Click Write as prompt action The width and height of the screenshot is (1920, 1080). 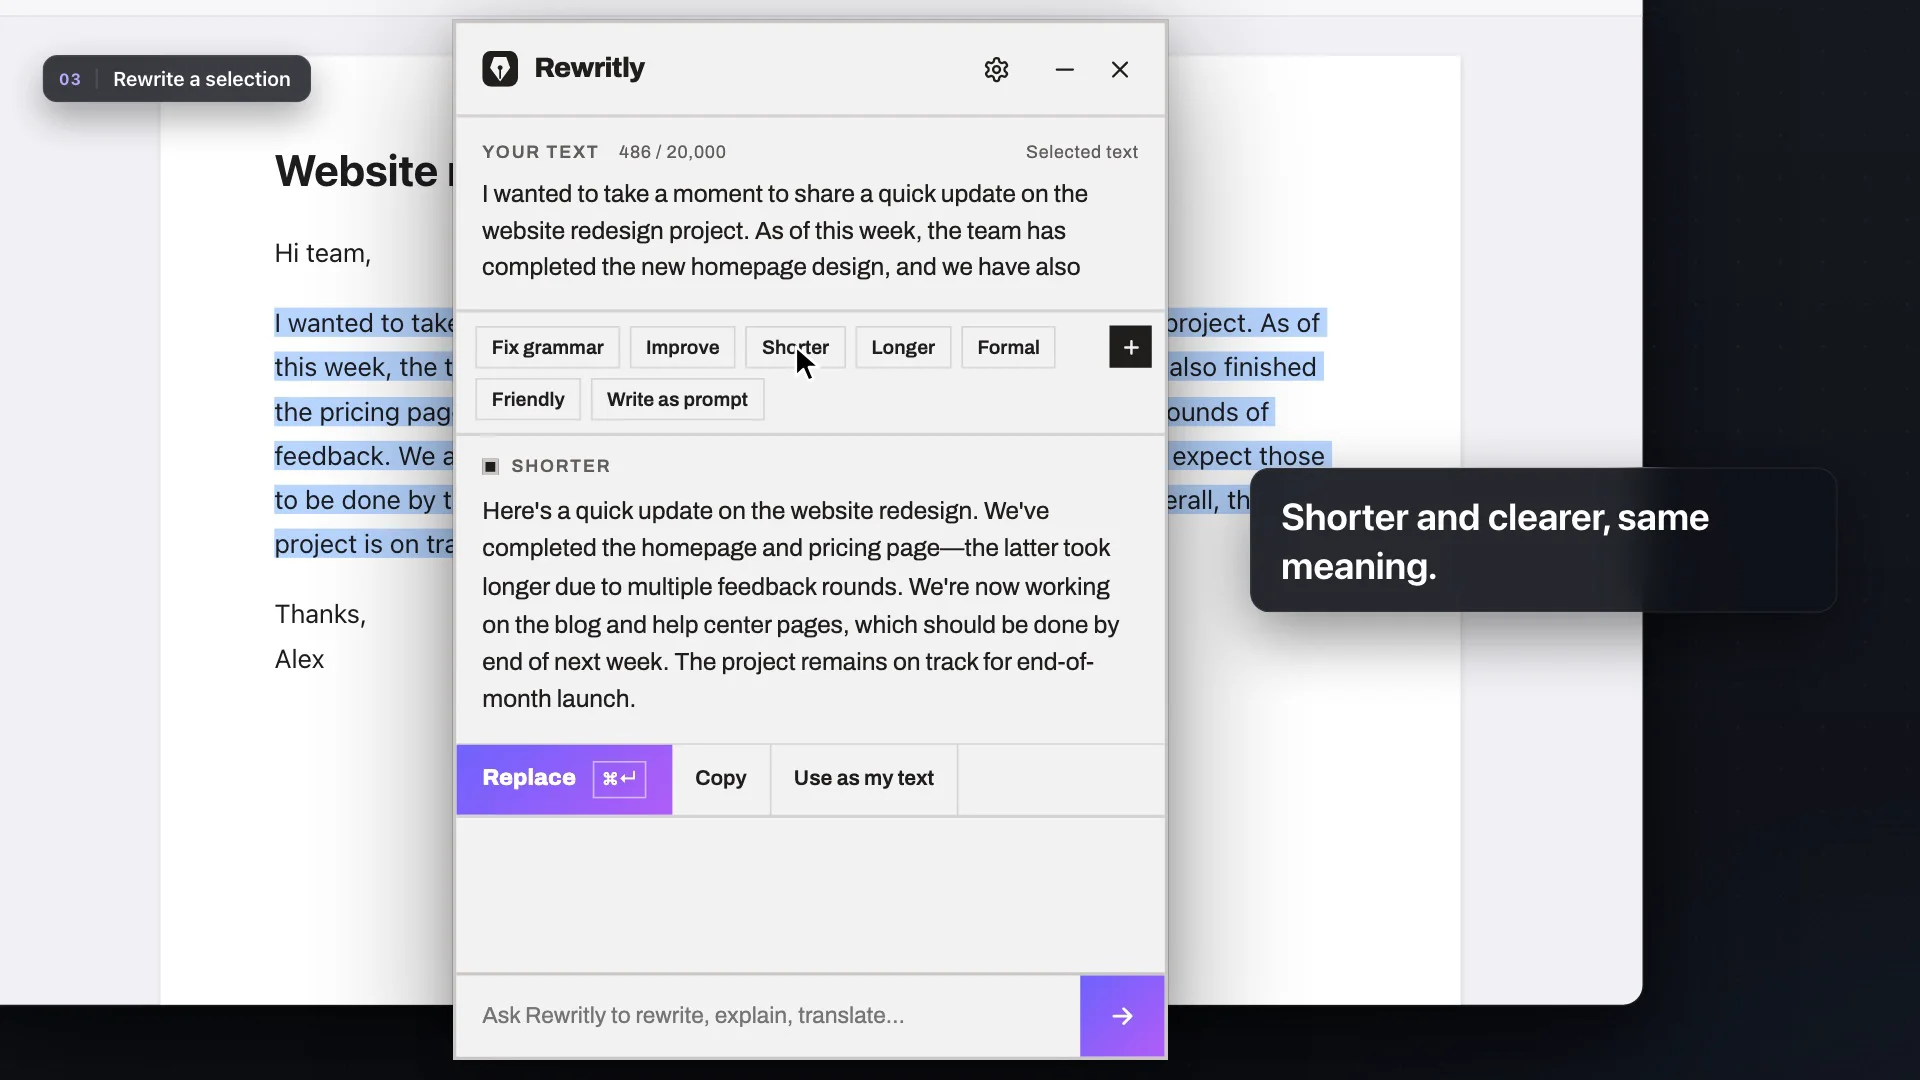[677, 399]
